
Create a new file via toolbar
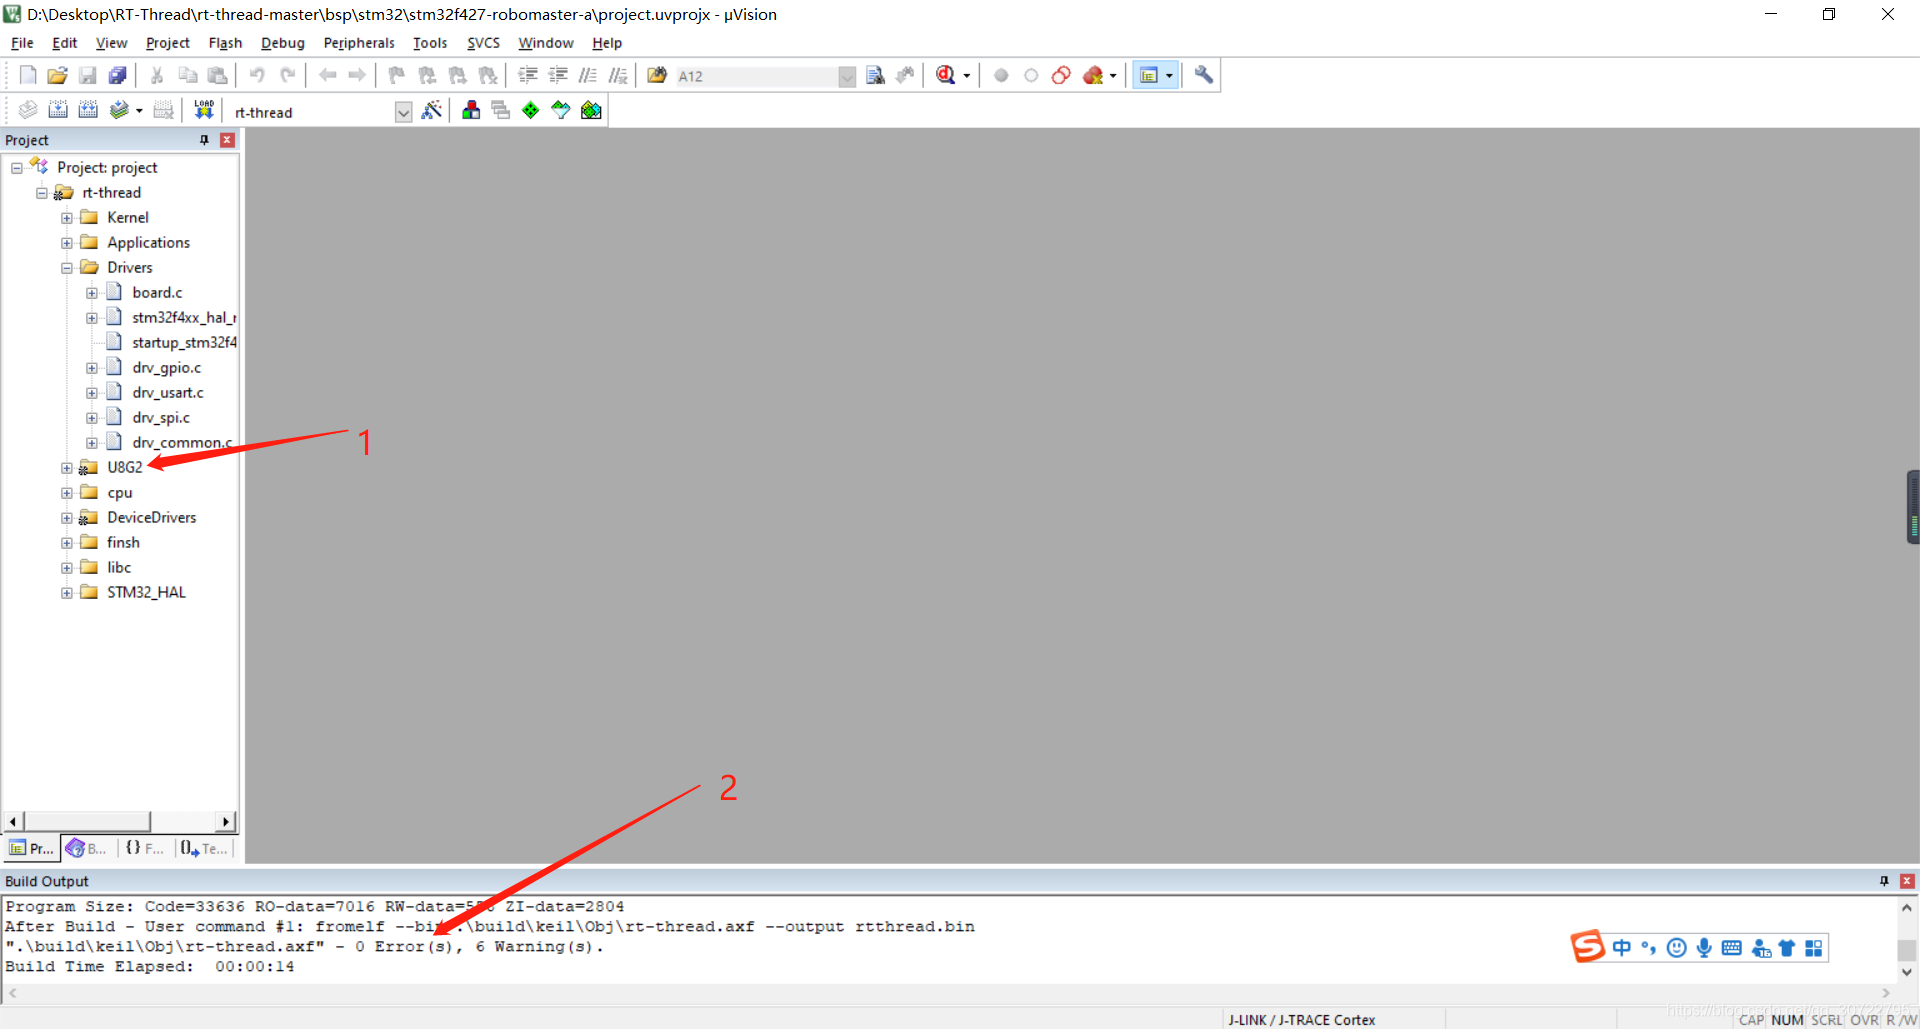(28, 75)
